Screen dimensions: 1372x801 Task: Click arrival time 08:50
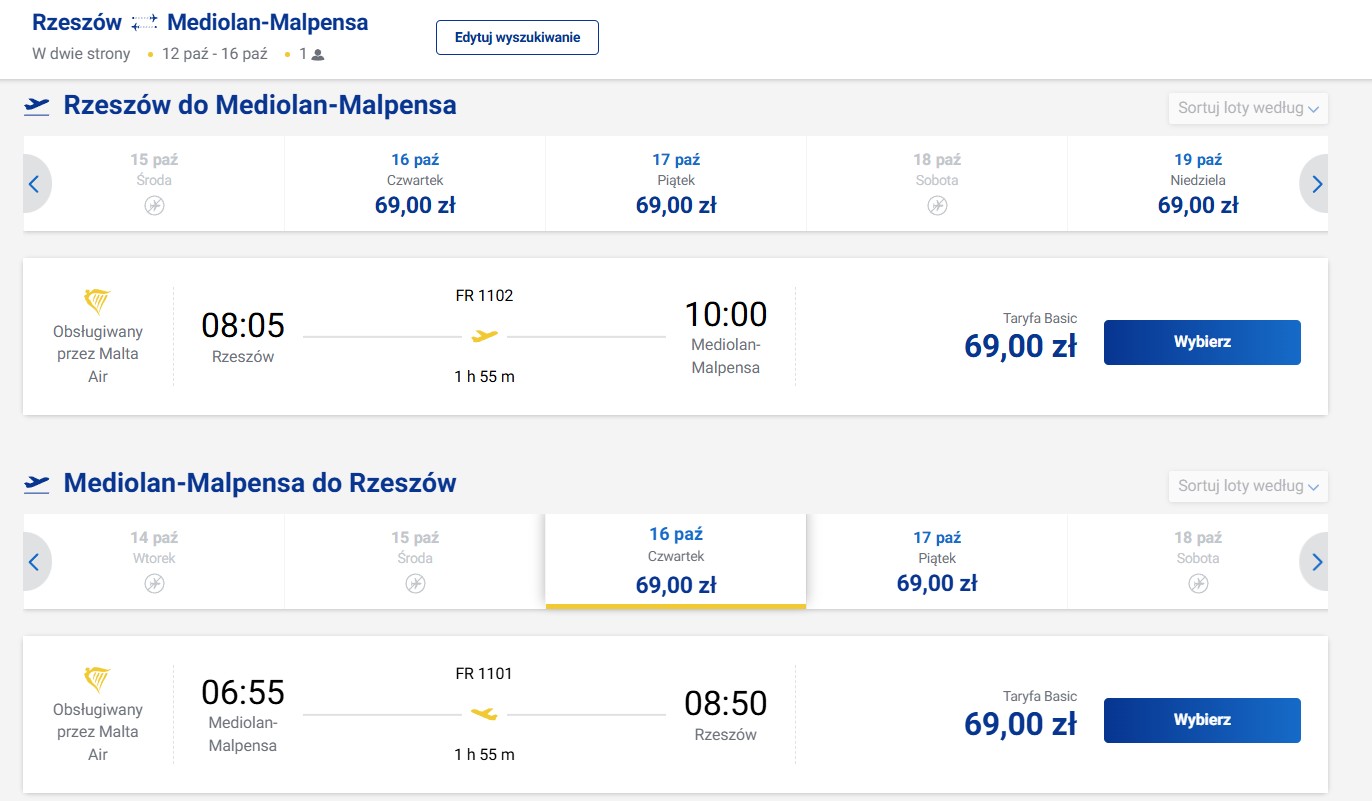[726, 703]
